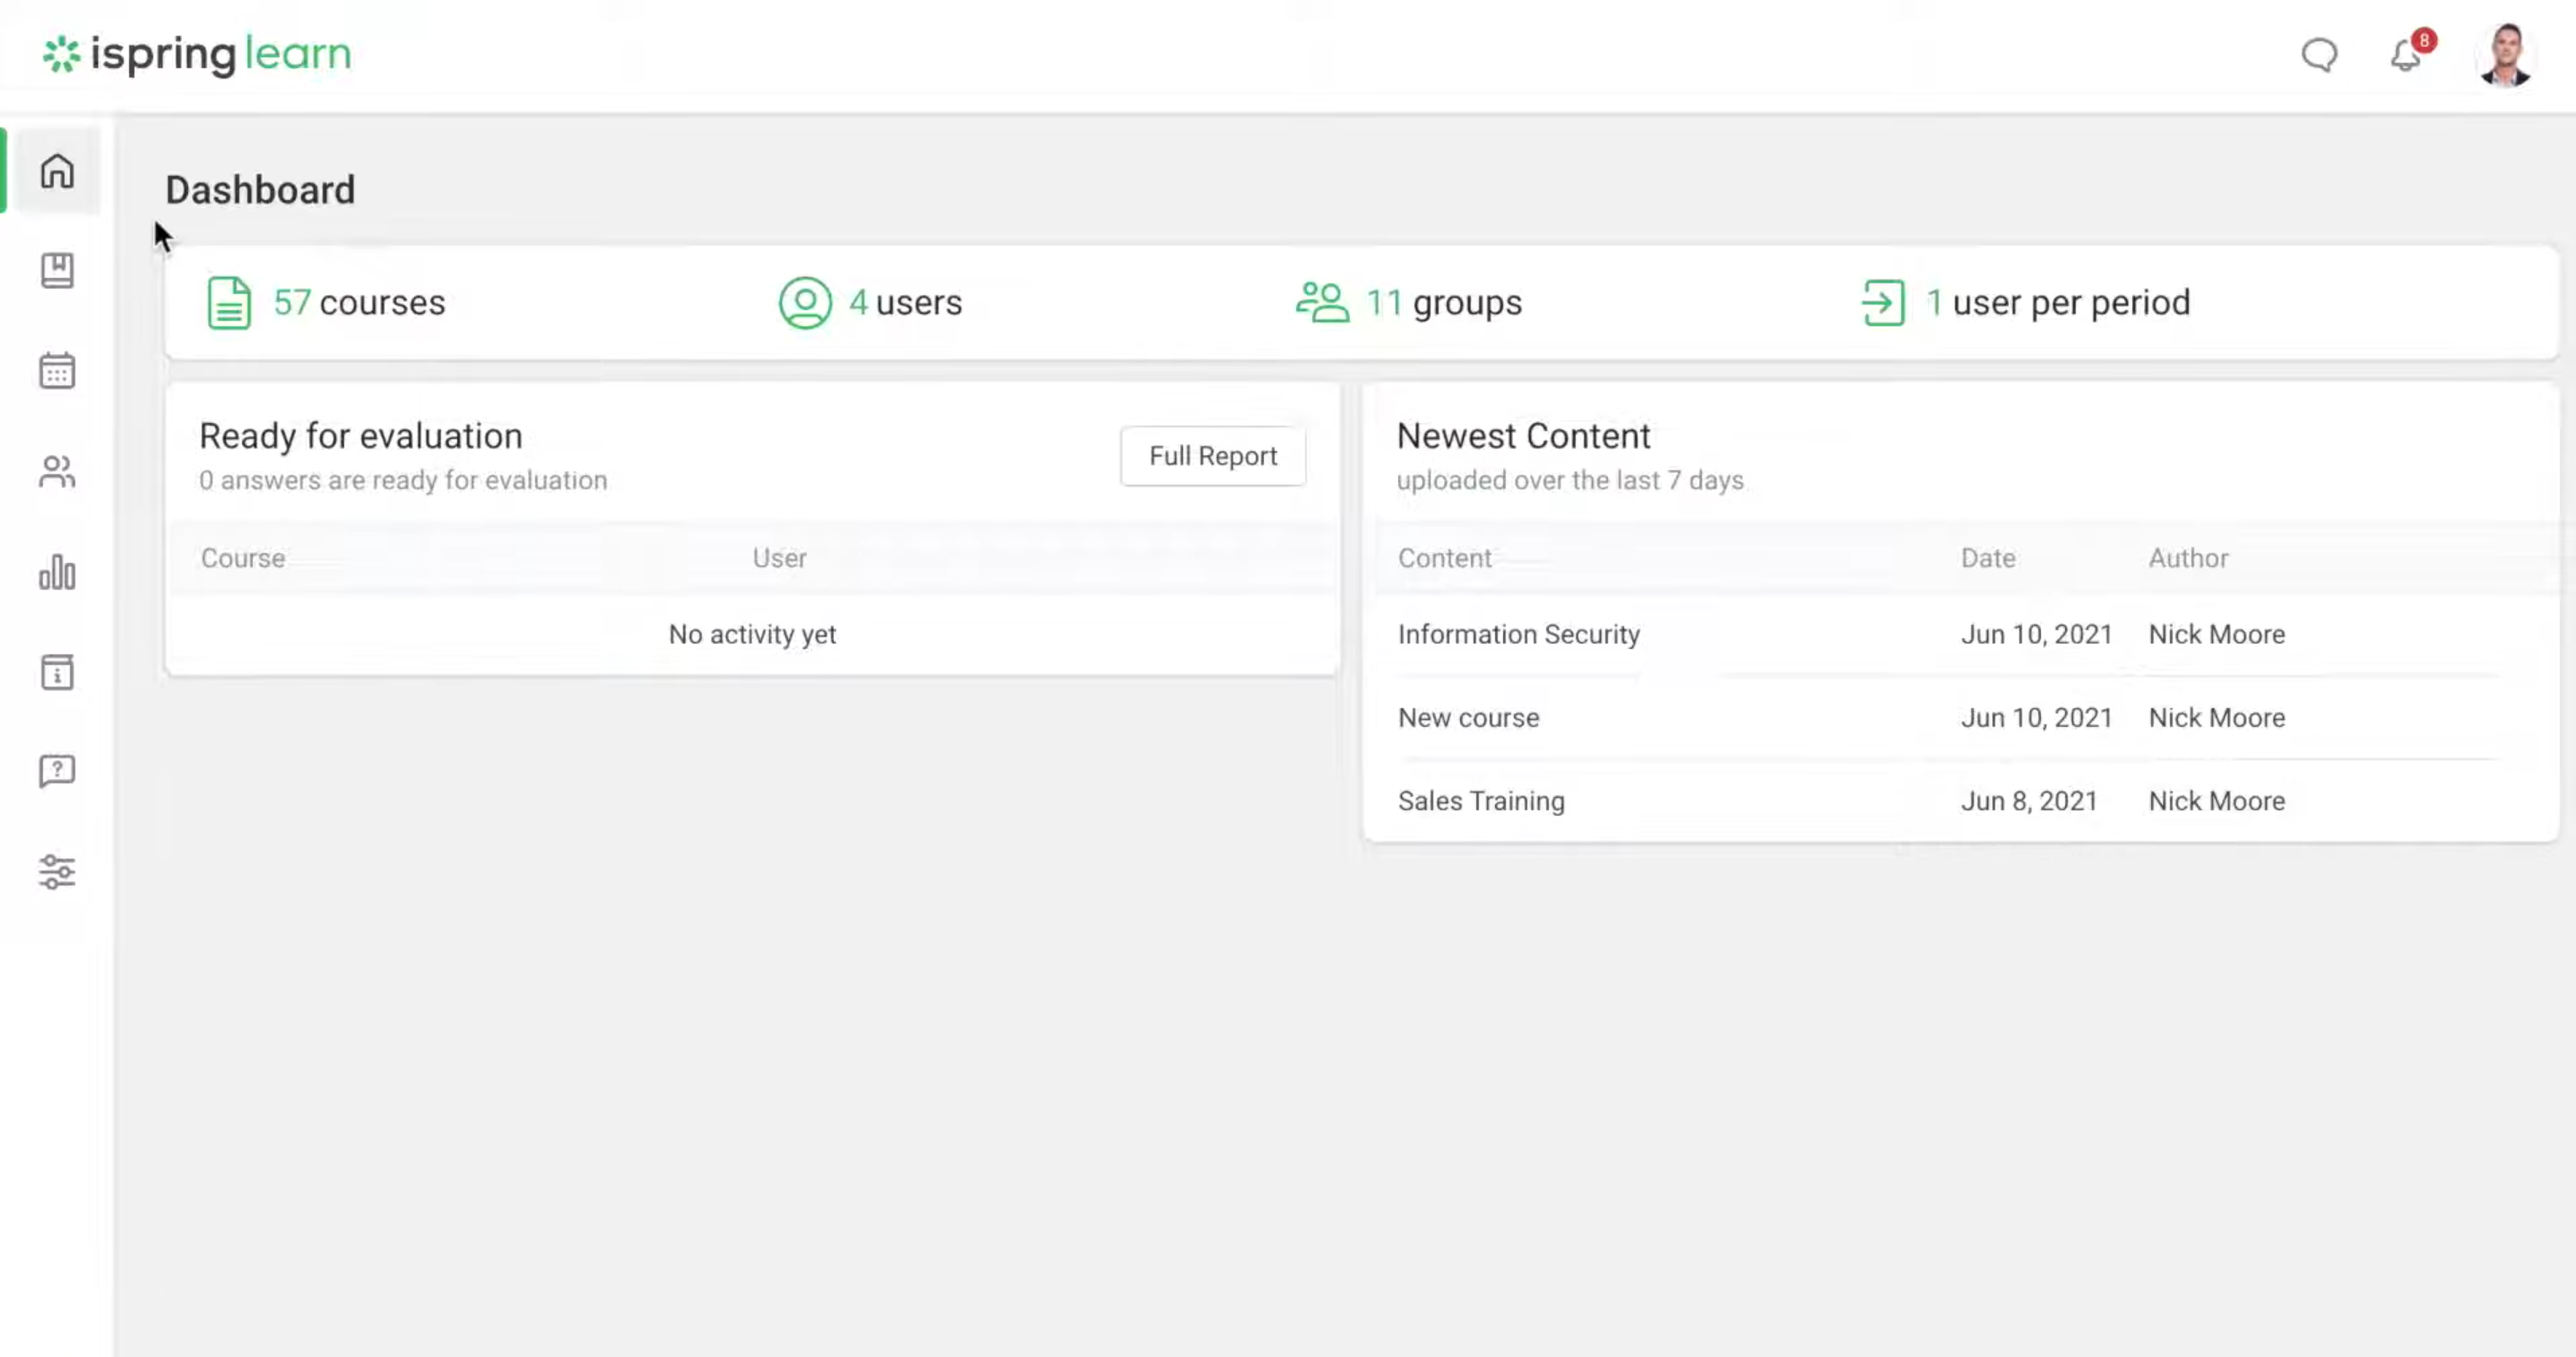Click the Full Report button

(x=1212, y=456)
